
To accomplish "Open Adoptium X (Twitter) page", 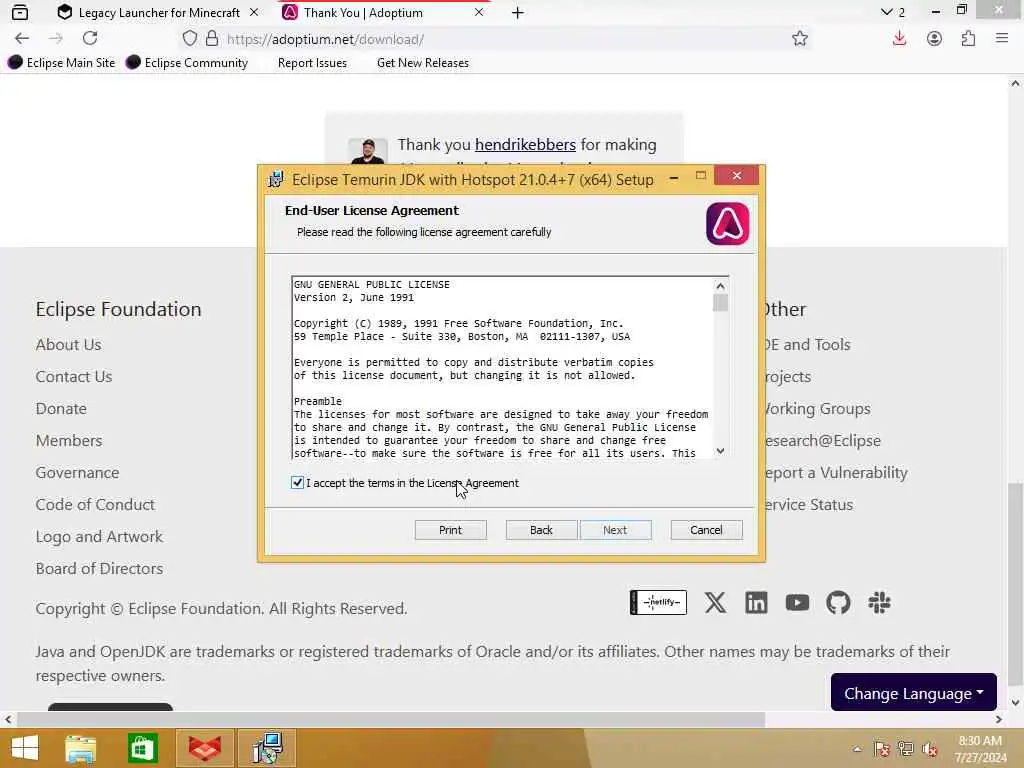I will [x=715, y=602].
